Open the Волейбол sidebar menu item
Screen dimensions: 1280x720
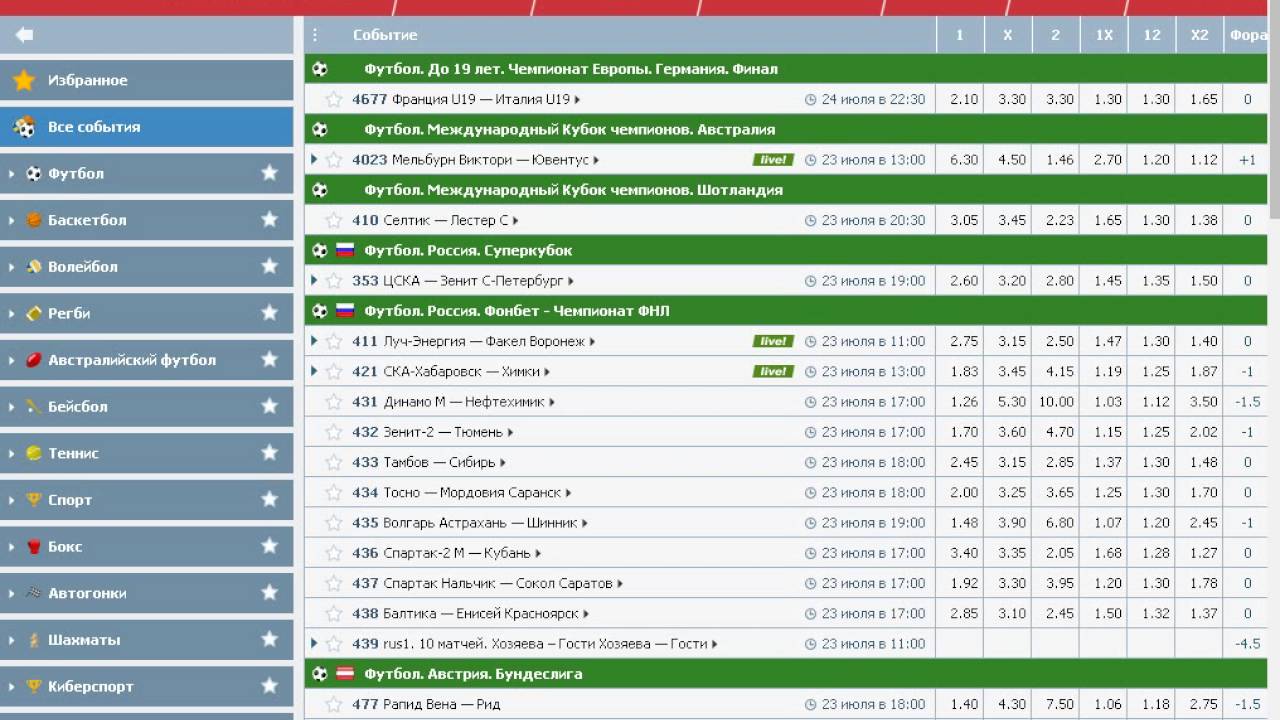point(146,267)
